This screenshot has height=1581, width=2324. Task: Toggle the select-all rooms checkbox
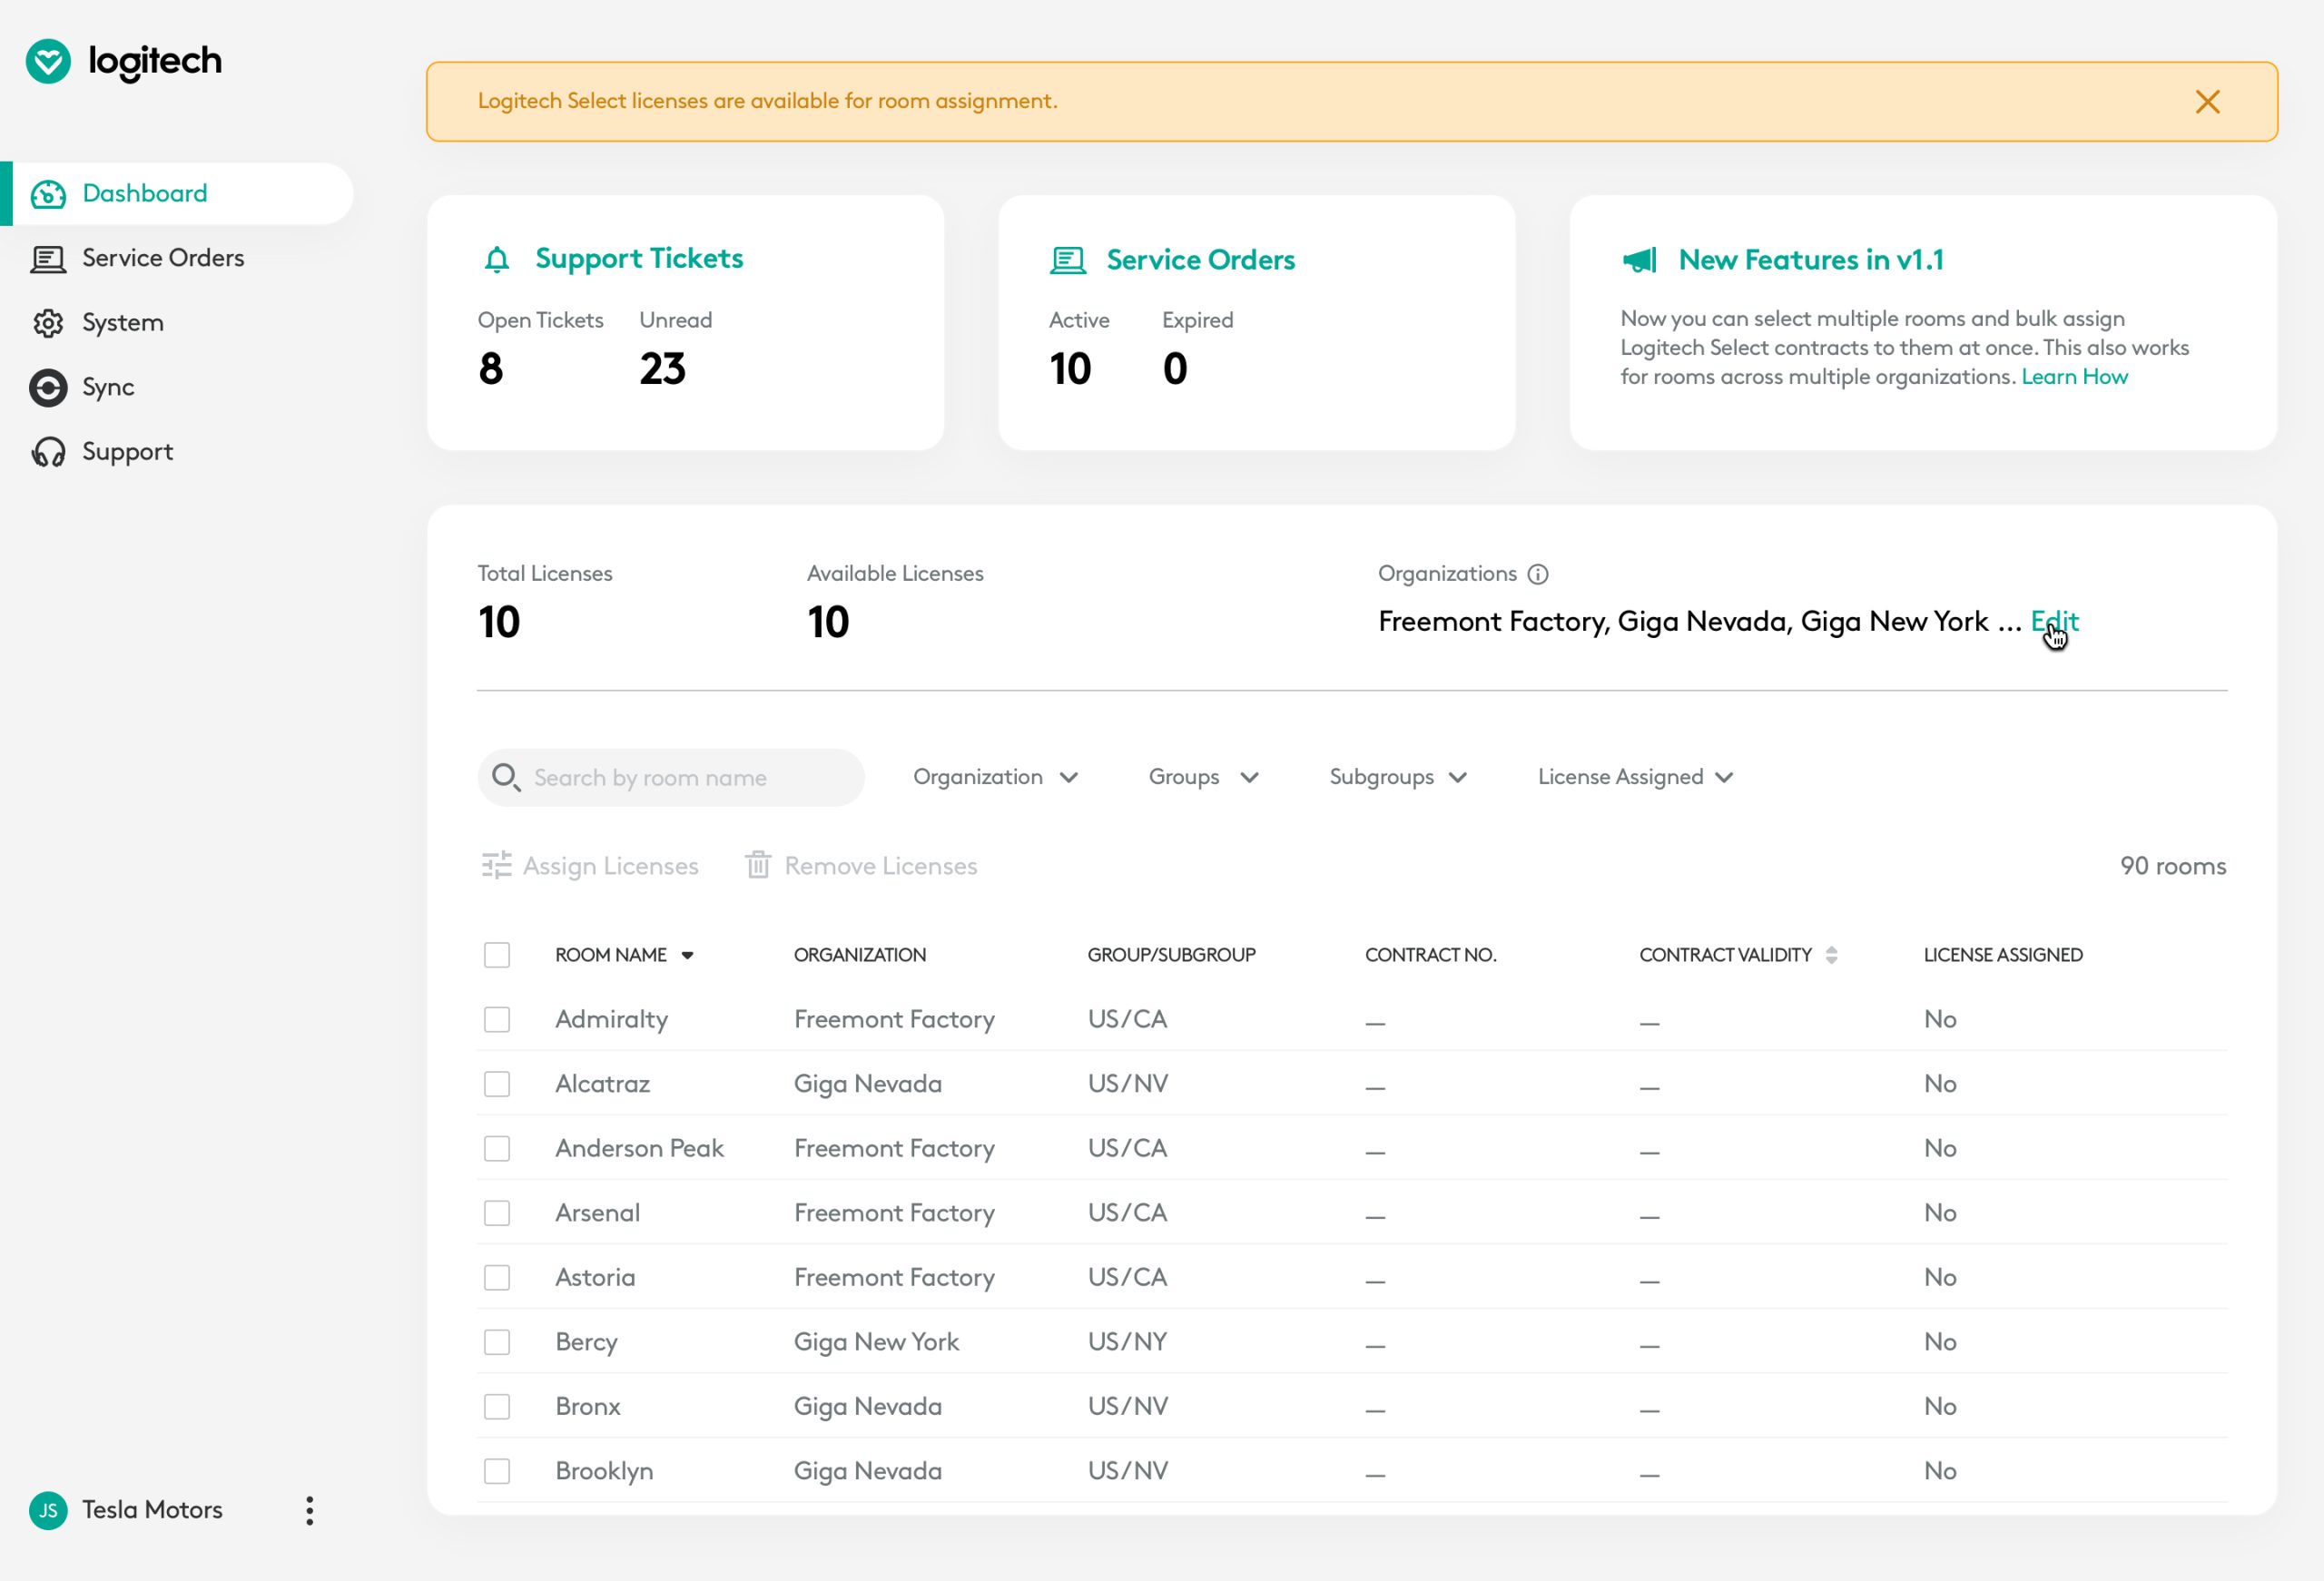[497, 955]
